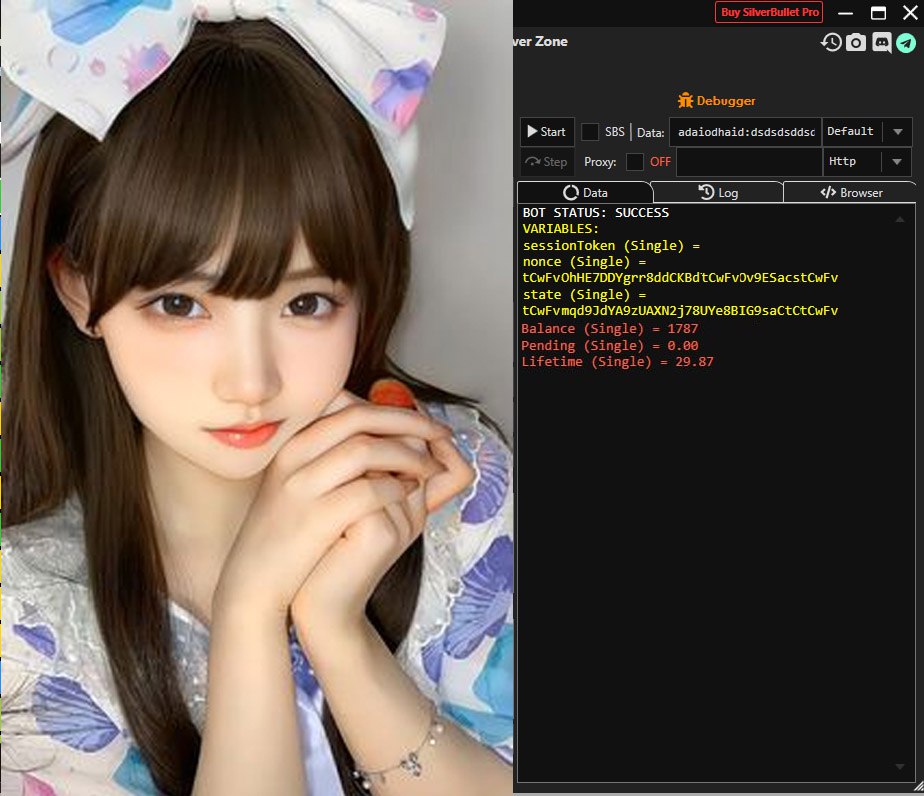Image resolution: width=924 pixels, height=796 pixels.
Task: Switch to the Data tab
Action: tap(585, 193)
